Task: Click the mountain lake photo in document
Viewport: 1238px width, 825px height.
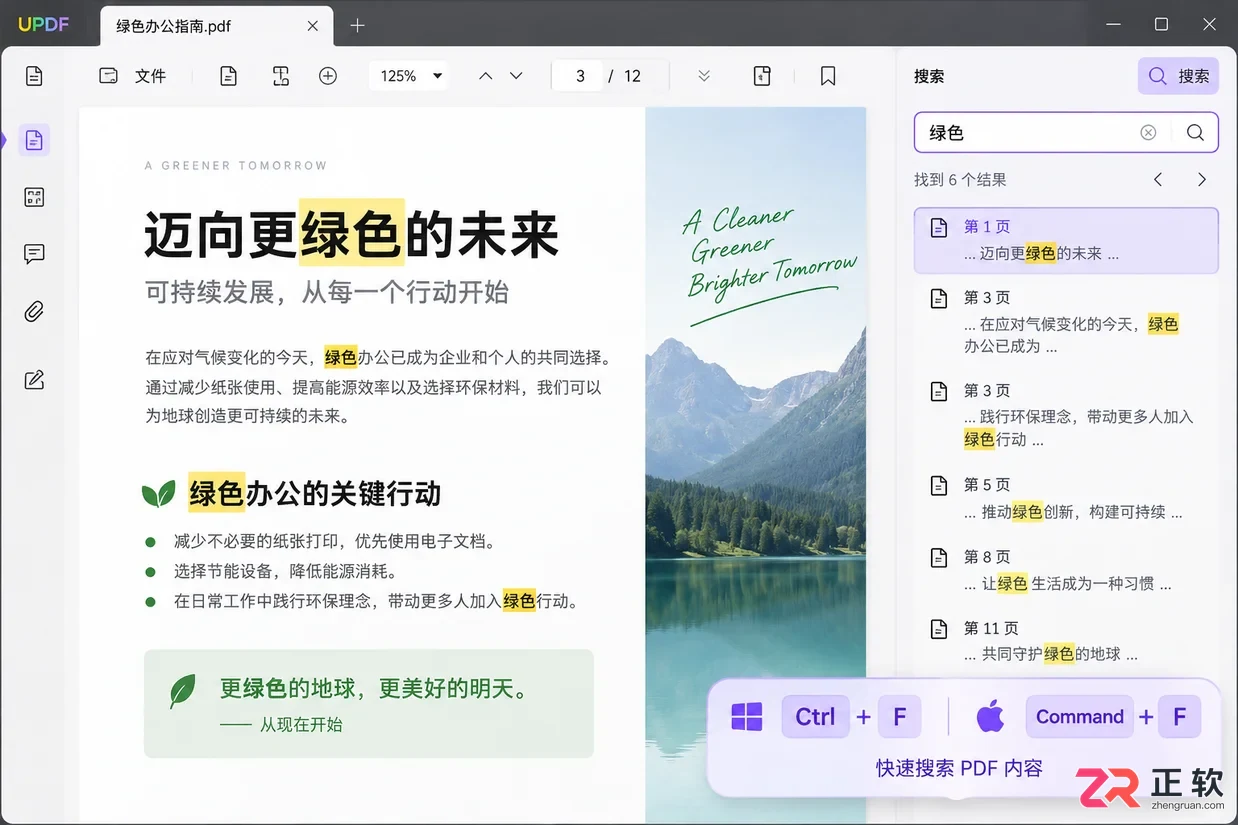Action: point(756,465)
